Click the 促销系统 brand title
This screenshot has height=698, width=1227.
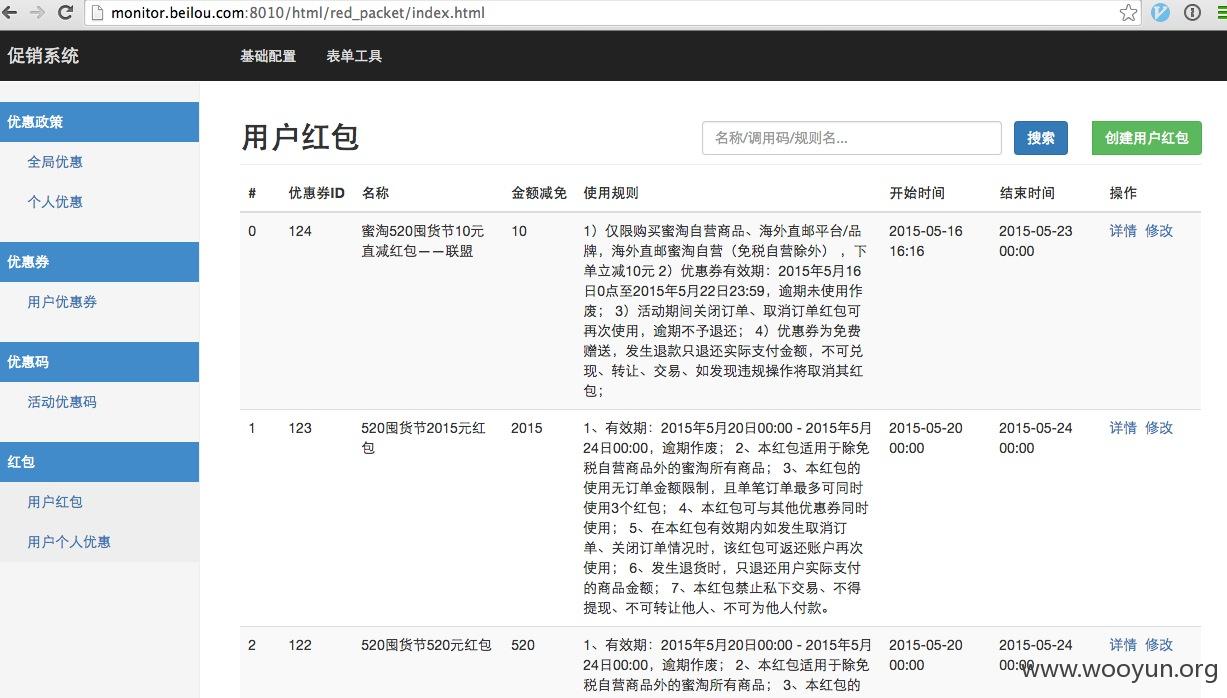pos(43,56)
